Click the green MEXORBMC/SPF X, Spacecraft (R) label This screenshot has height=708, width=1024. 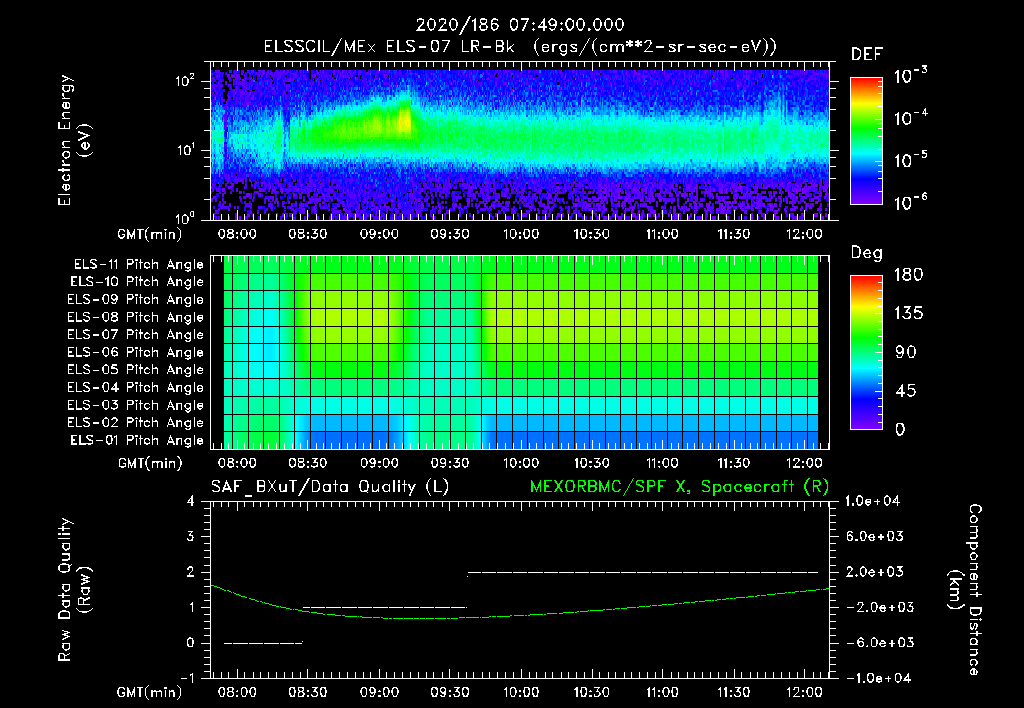[679, 487]
